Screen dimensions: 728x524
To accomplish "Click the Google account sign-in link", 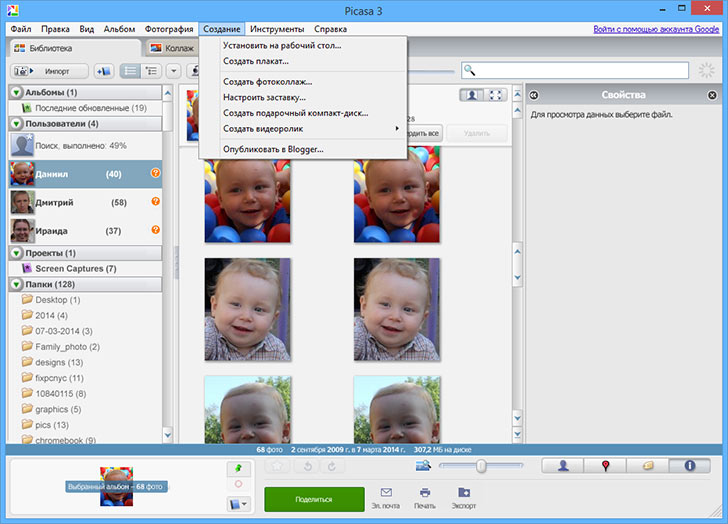I will [x=656, y=29].
